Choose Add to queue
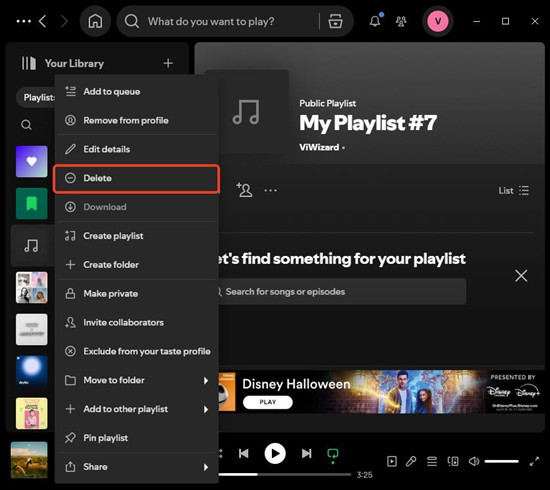Viewport: 550px width, 490px height. pyautogui.click(x=137, y=92)
